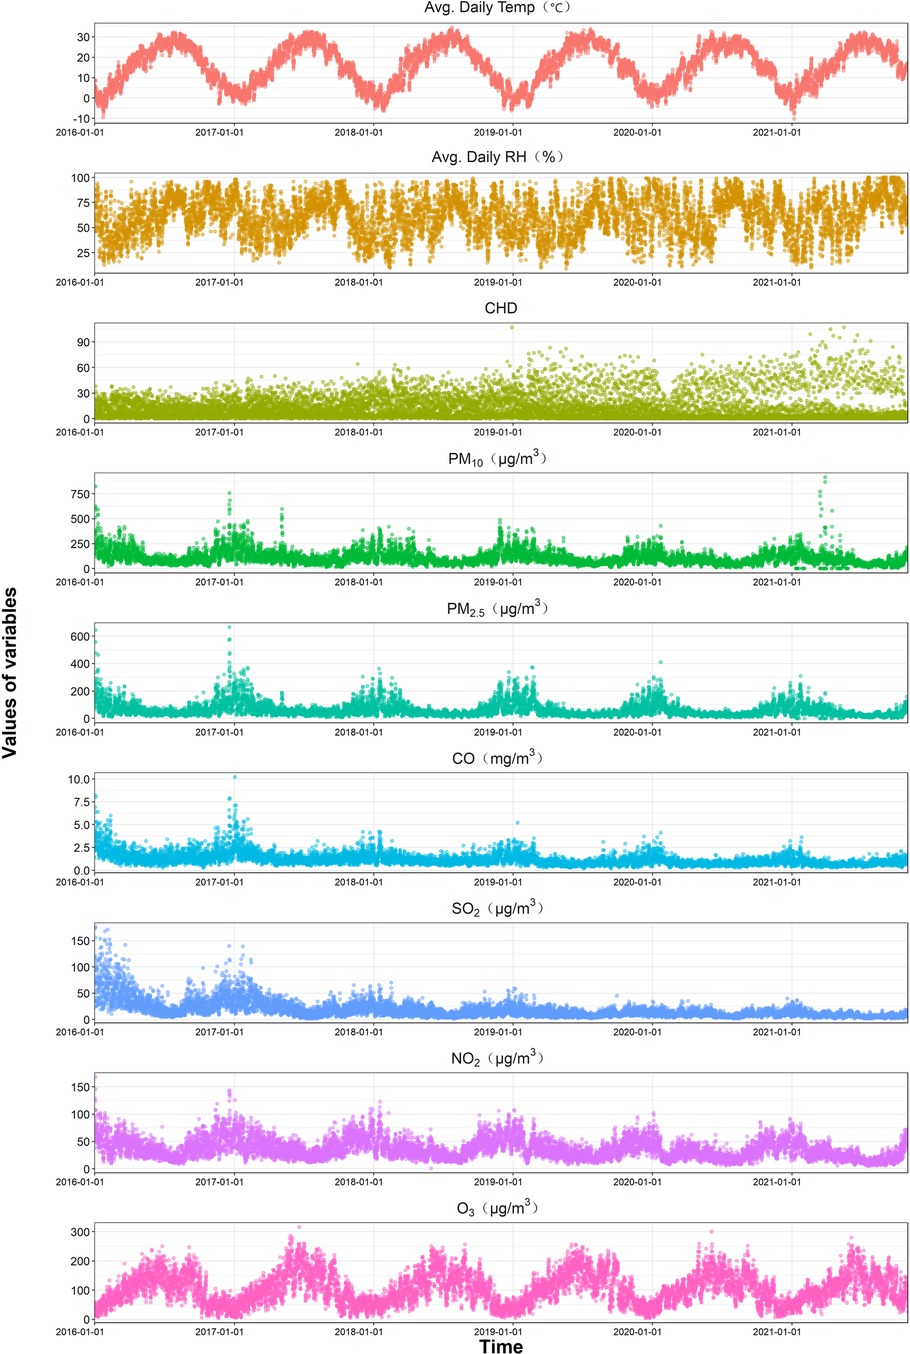The height and width of the screenshot is (1354, 910).
Task: Click the '200' tick in O3 panel
Action: [x=81, y=1261]
